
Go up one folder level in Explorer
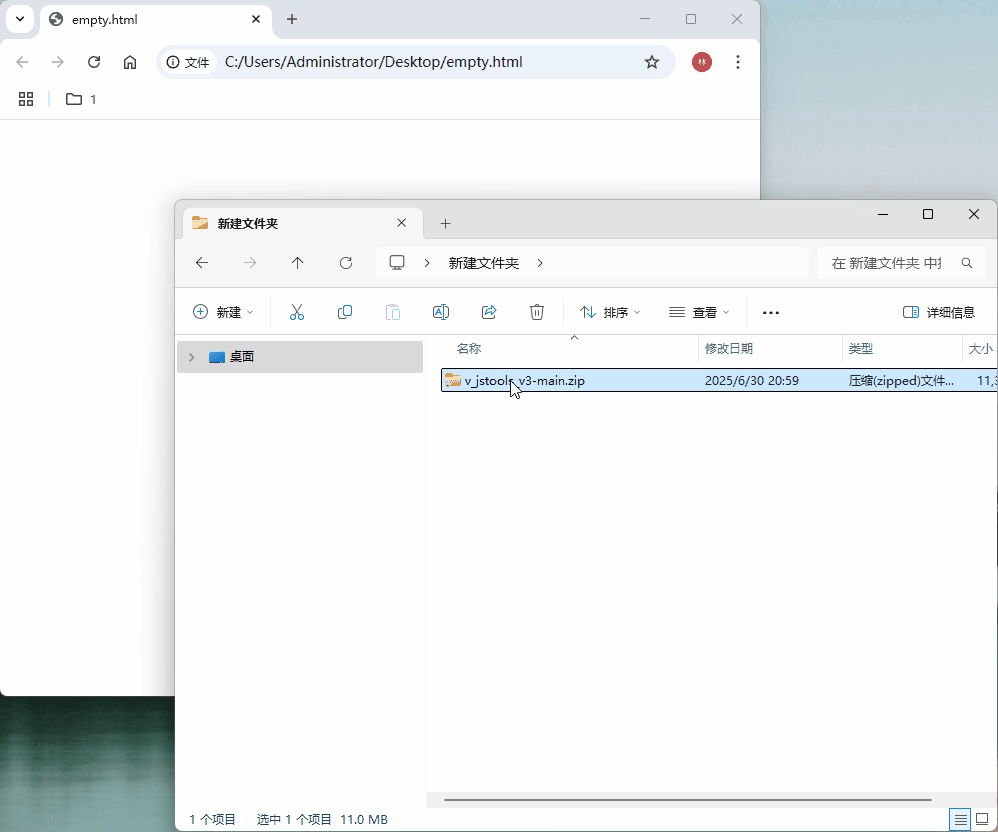pyautogui.click(x=297, y=263)
